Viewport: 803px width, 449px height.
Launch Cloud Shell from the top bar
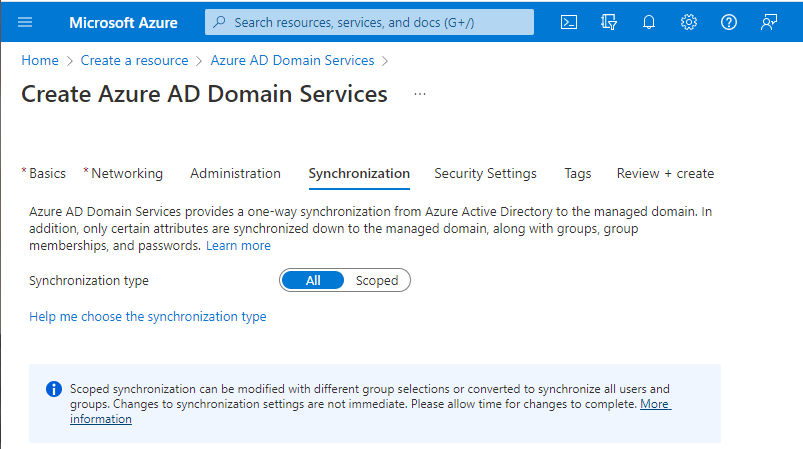pos(568,22)
